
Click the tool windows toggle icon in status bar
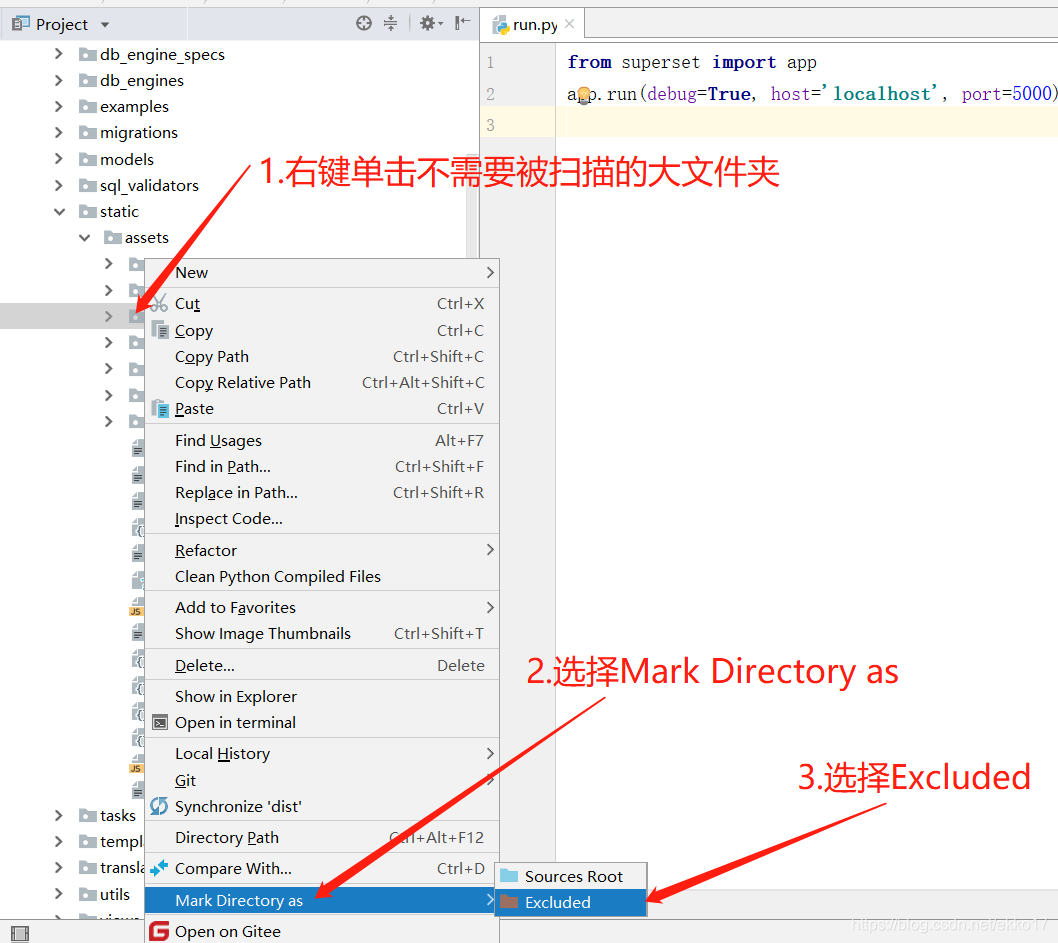(x=20, y=934)
